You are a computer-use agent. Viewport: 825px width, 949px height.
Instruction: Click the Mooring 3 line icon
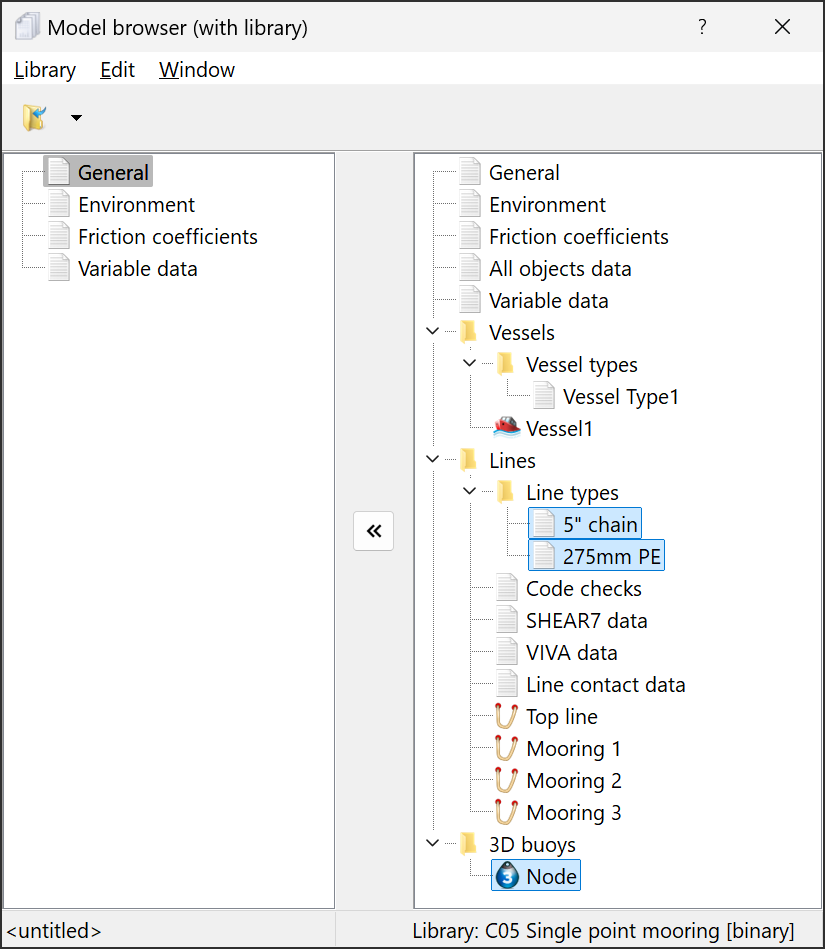tap(507, 813)
